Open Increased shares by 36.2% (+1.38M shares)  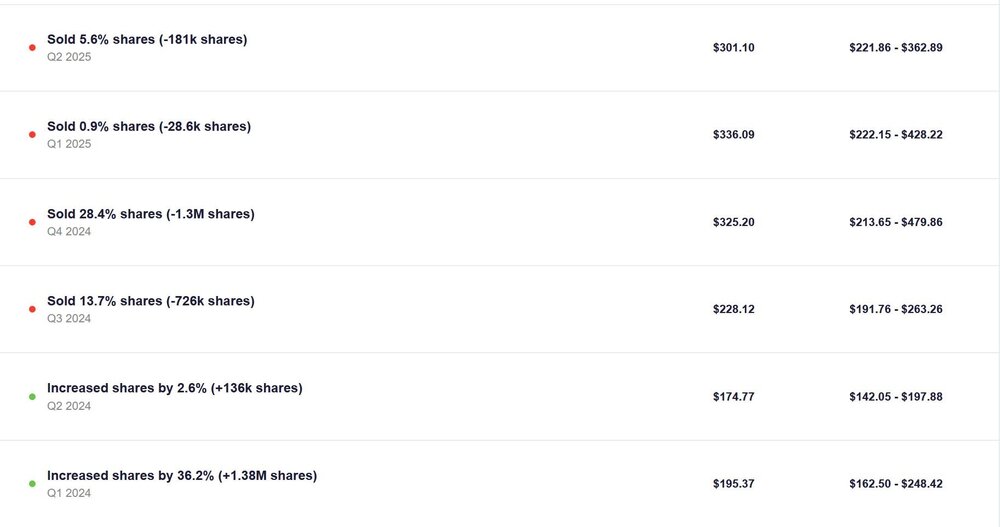[182, 475]
